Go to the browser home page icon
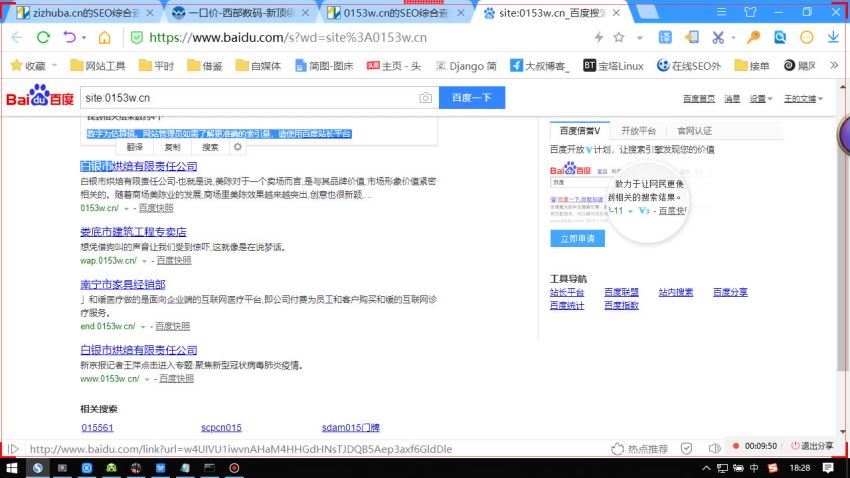This screenshot has height=478, width=850. click(x=104, y=37)
